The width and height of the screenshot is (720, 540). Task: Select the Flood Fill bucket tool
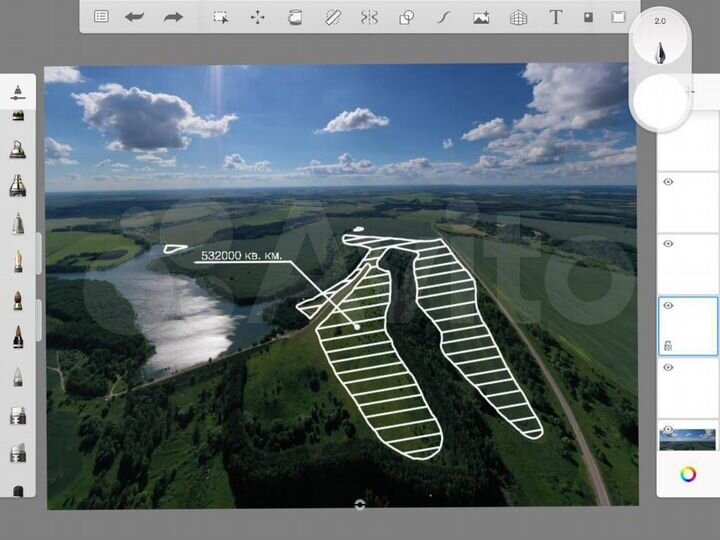point(295,17)
